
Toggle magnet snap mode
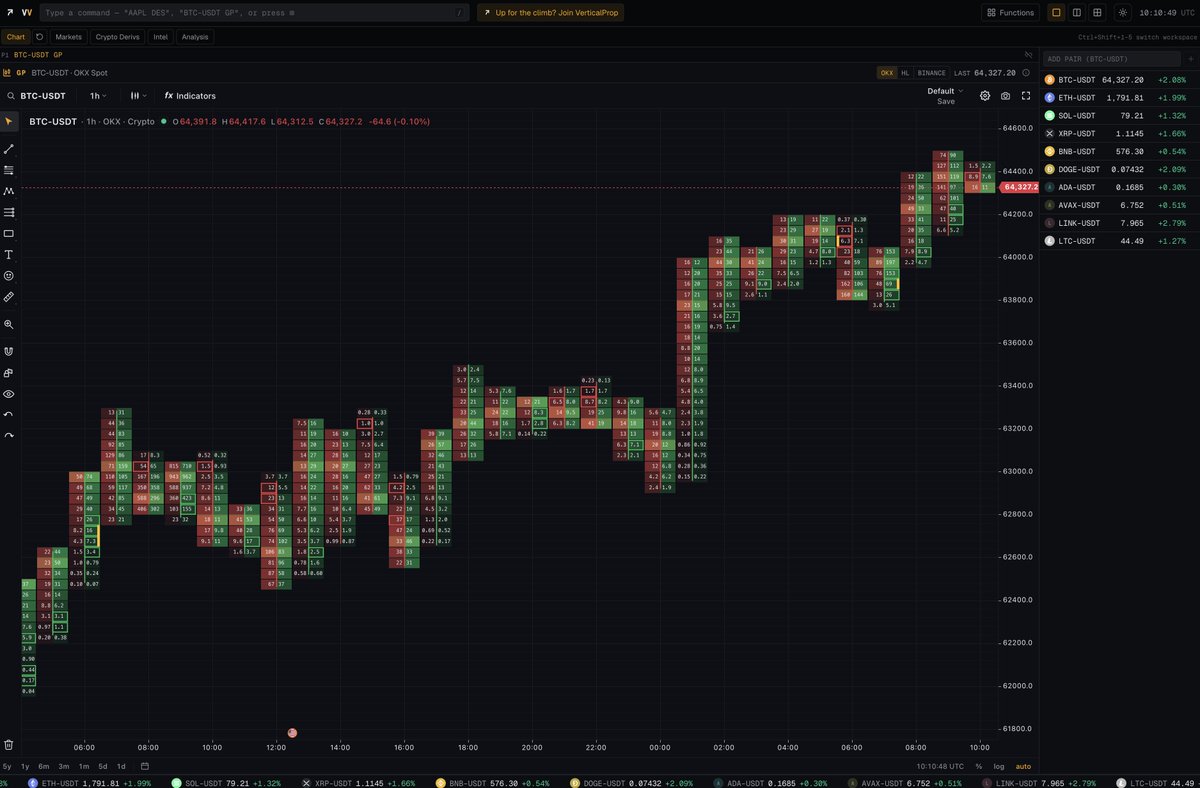(9, 351)
